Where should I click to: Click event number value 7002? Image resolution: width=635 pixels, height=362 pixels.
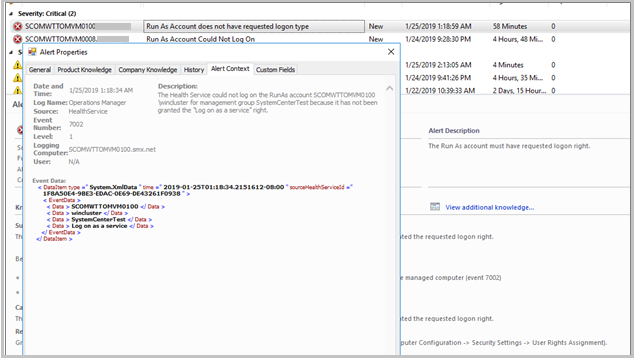click(76, 124)
